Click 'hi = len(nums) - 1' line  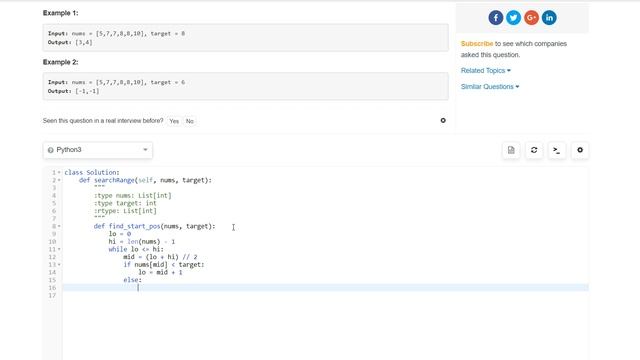click(142, 242)
